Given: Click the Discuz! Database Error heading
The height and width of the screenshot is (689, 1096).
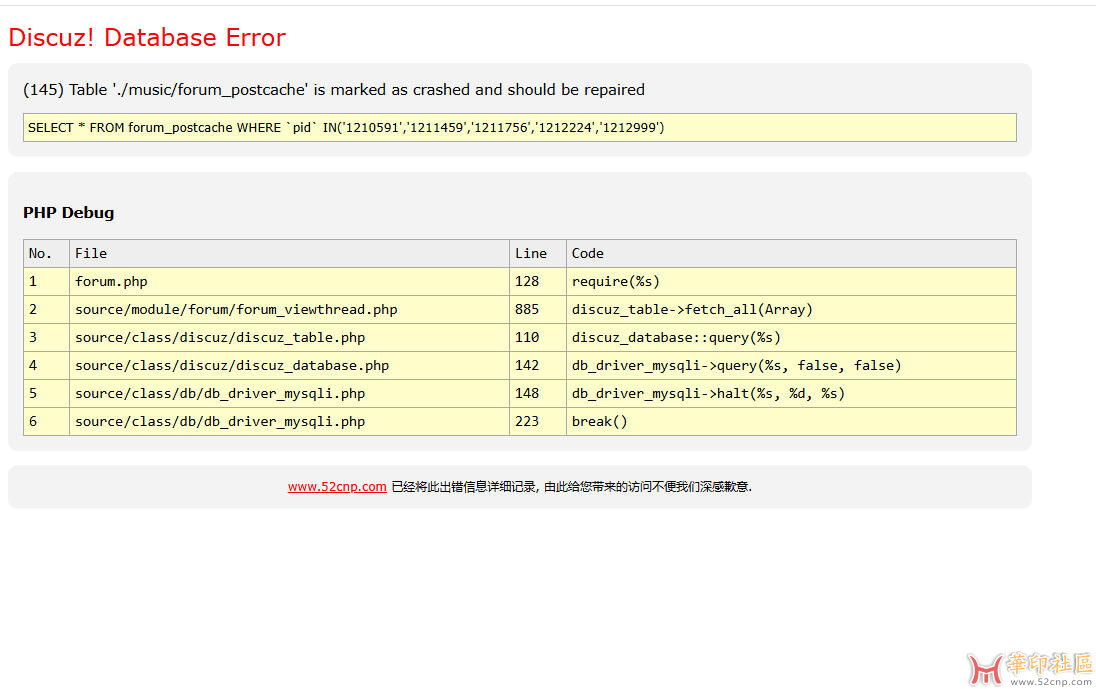Looking at the screenshot, I should click(x=147, y=37).
